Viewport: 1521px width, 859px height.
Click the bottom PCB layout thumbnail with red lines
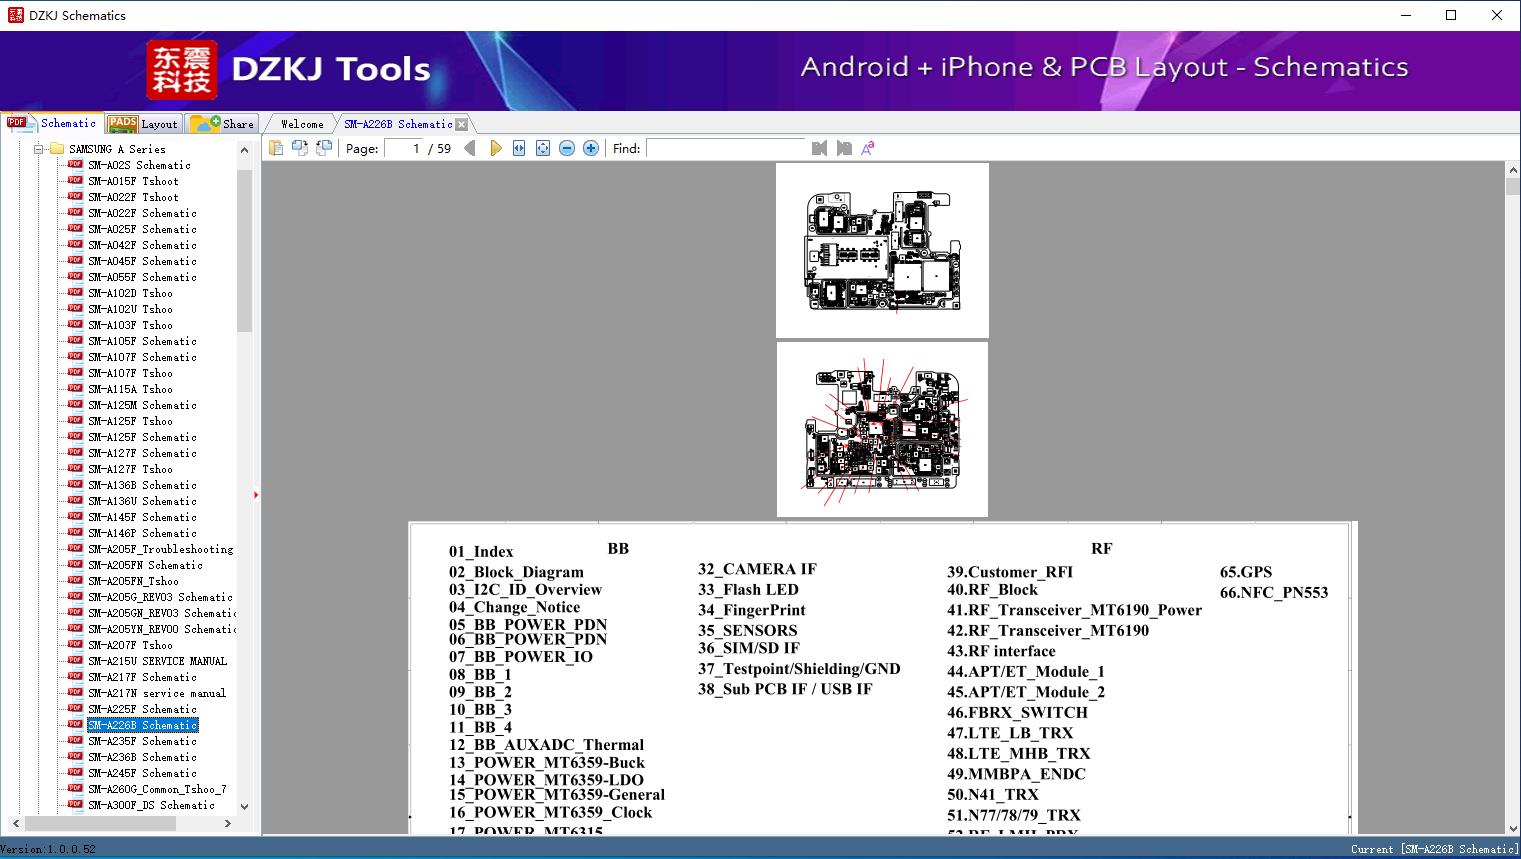pos(882,430)
